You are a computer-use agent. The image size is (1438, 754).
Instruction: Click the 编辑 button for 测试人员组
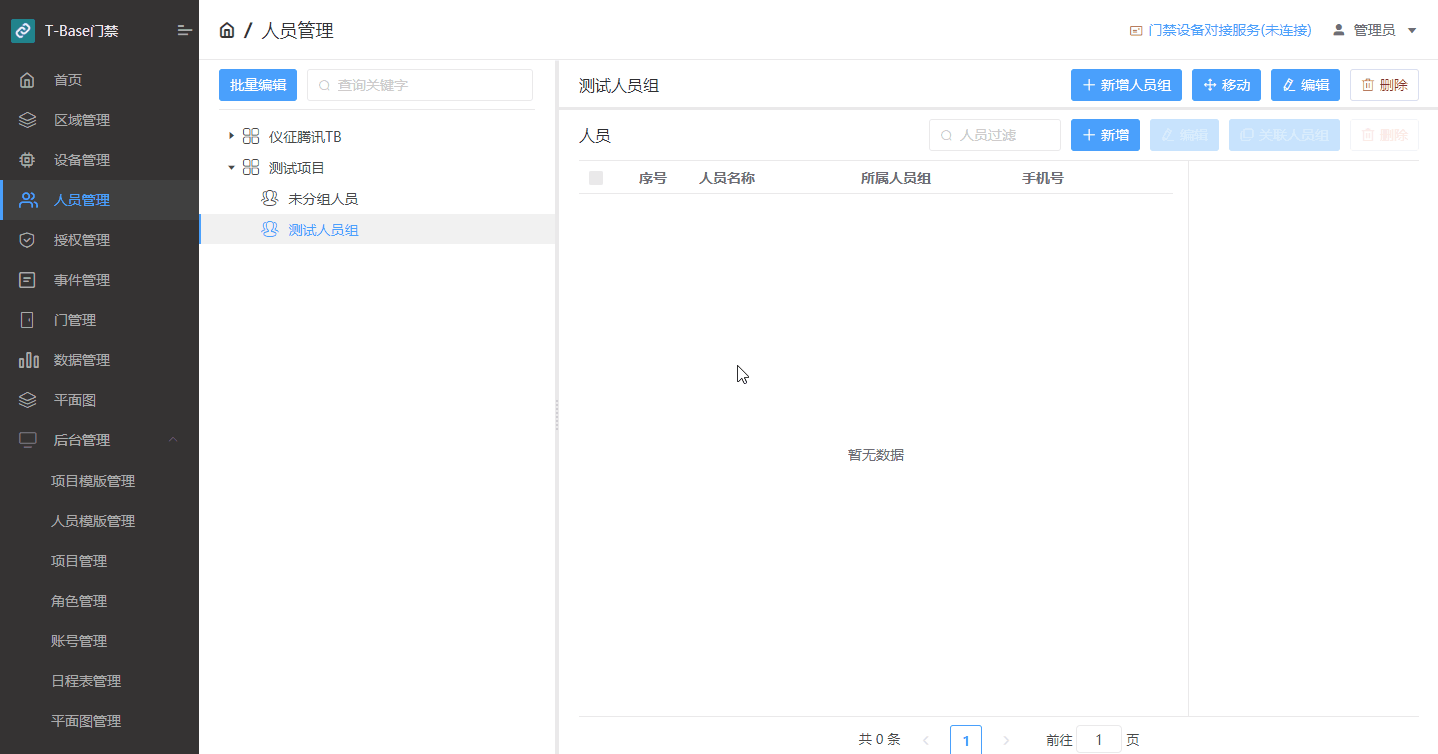(x=1305, y=85)
